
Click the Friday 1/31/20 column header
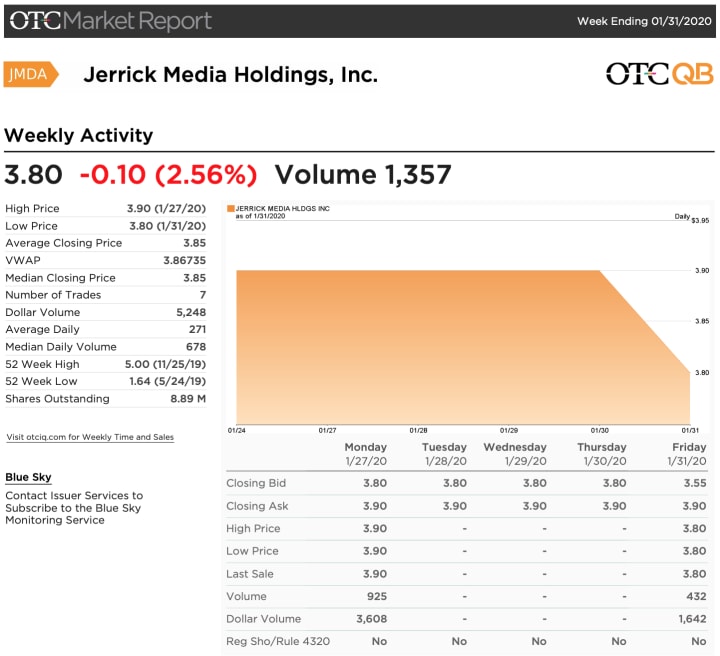[687, 454]
